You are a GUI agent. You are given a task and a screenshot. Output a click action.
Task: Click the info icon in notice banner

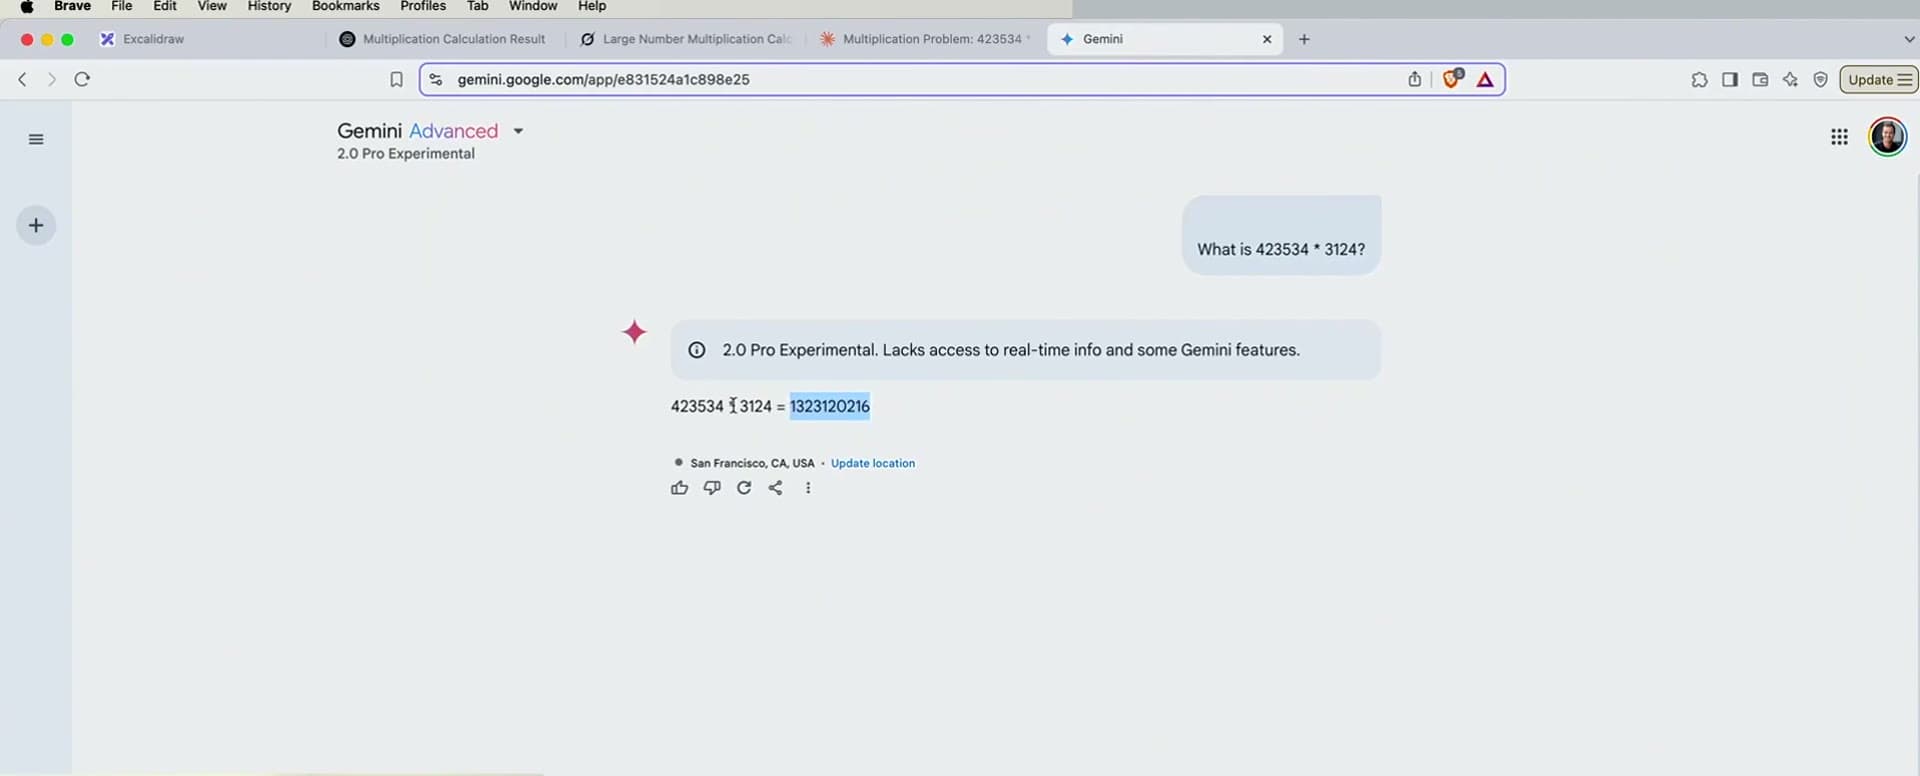tap(697, 350)
